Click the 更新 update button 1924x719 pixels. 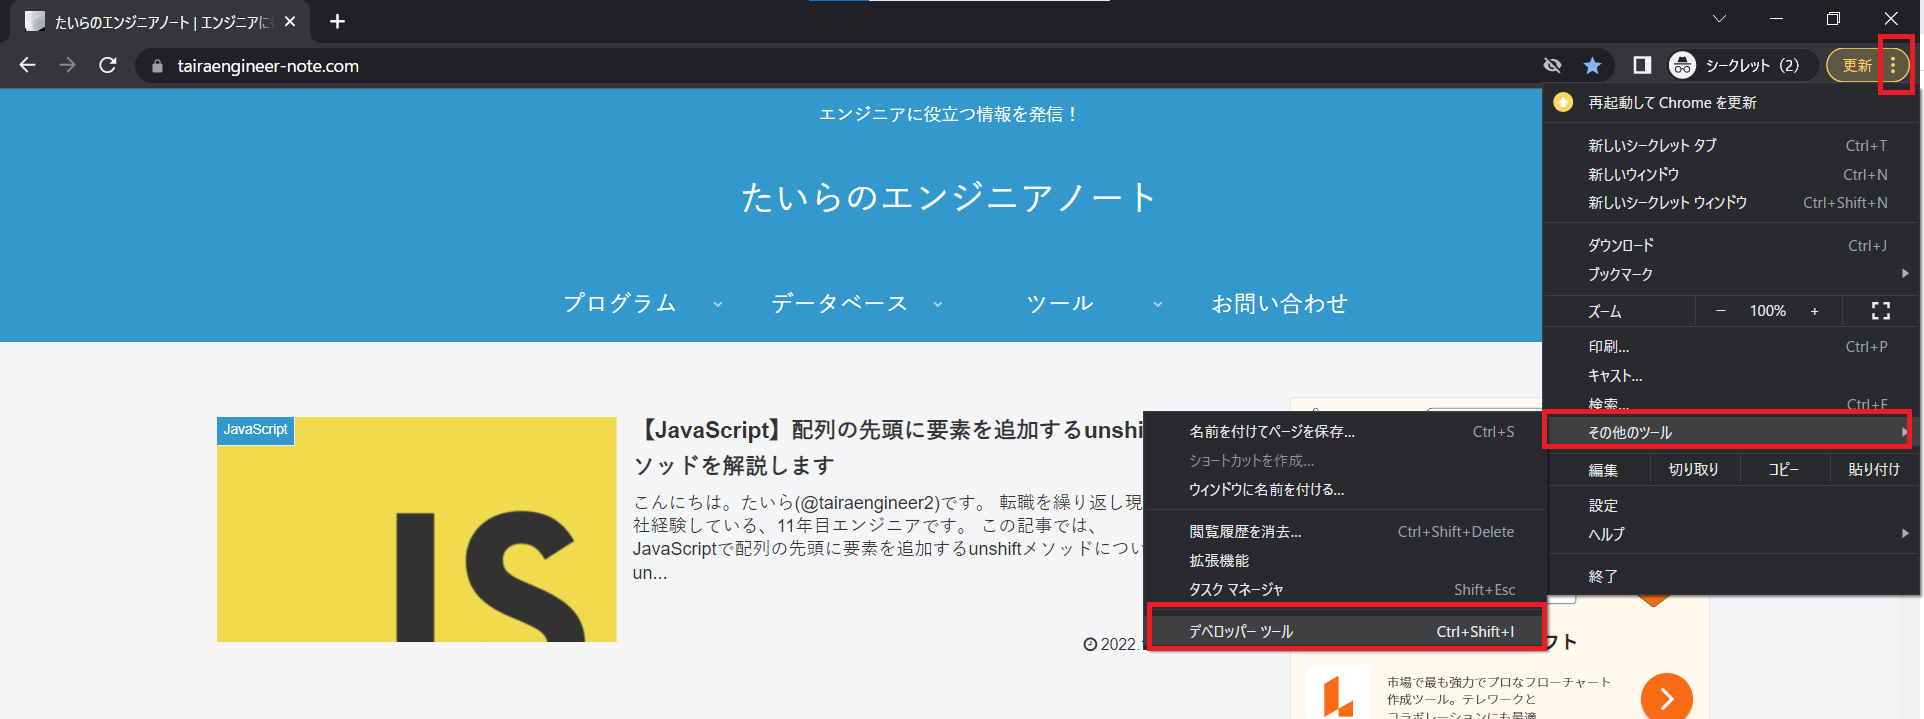(1856, 66)
